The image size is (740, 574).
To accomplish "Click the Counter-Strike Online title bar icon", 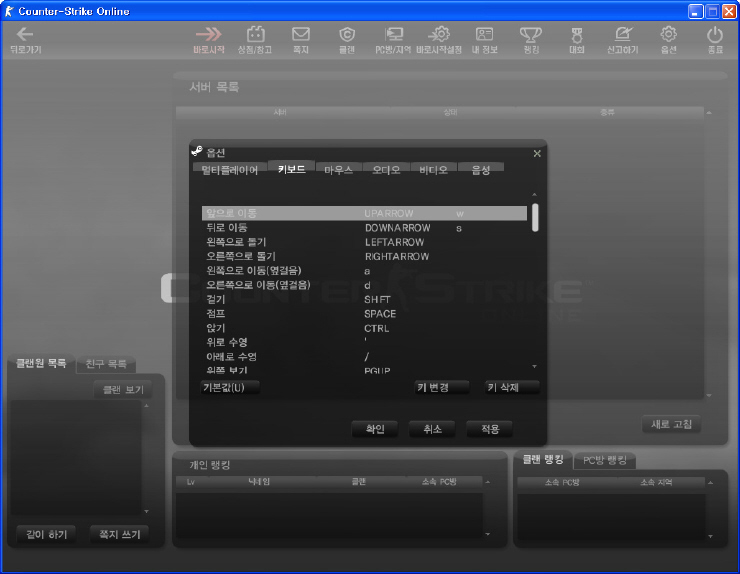I will pyautogui.click(x=9, y=11).
